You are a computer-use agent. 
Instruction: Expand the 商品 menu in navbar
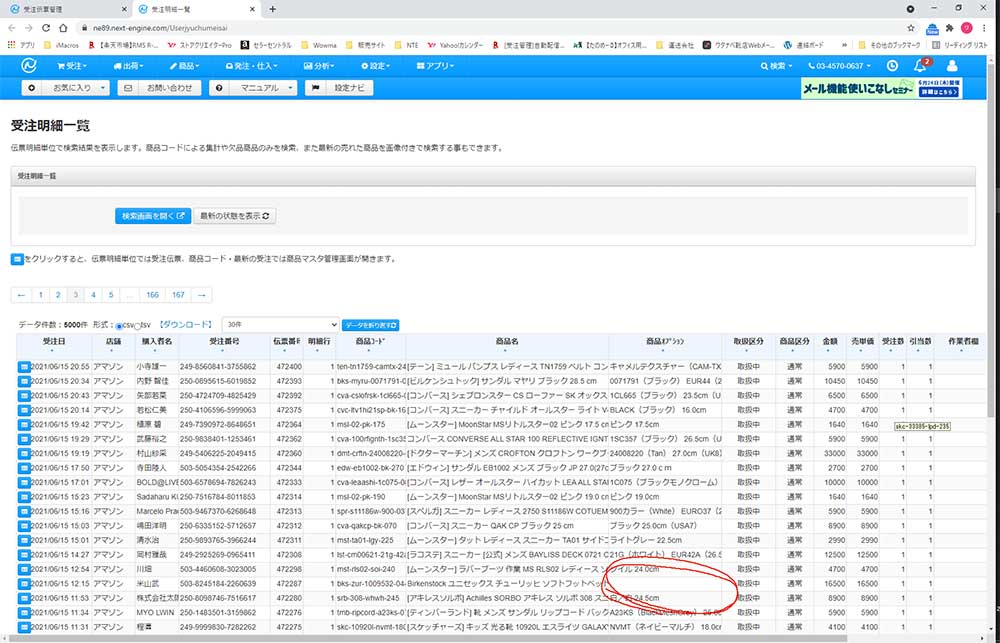[x=184, y=66]
